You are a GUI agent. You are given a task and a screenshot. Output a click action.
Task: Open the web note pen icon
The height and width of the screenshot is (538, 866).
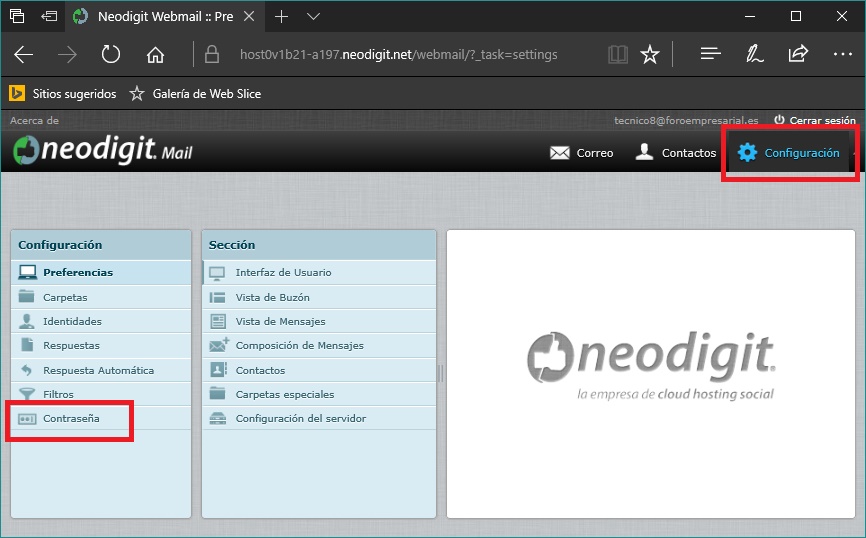[754, 54]
